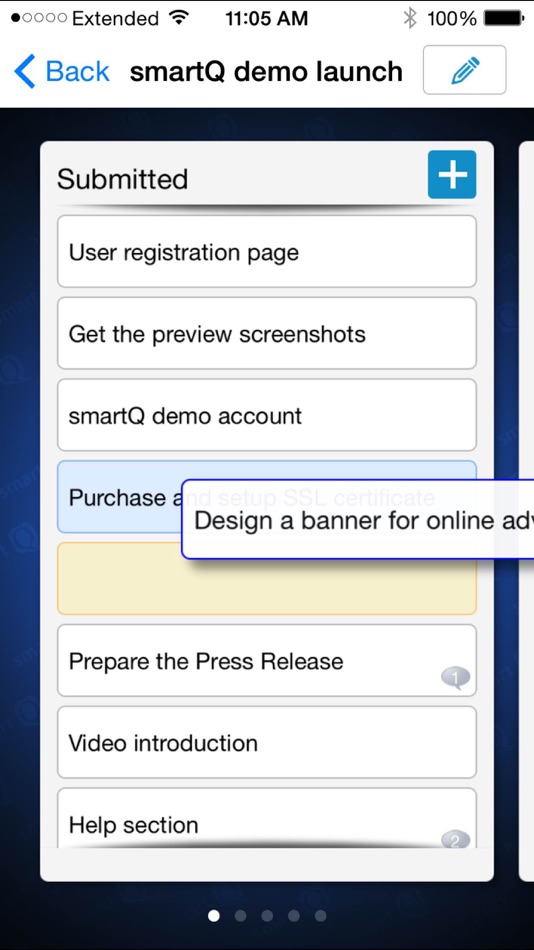Tap the Wi-Fi status icon
534x950 pixels.
tap(179, 18)
